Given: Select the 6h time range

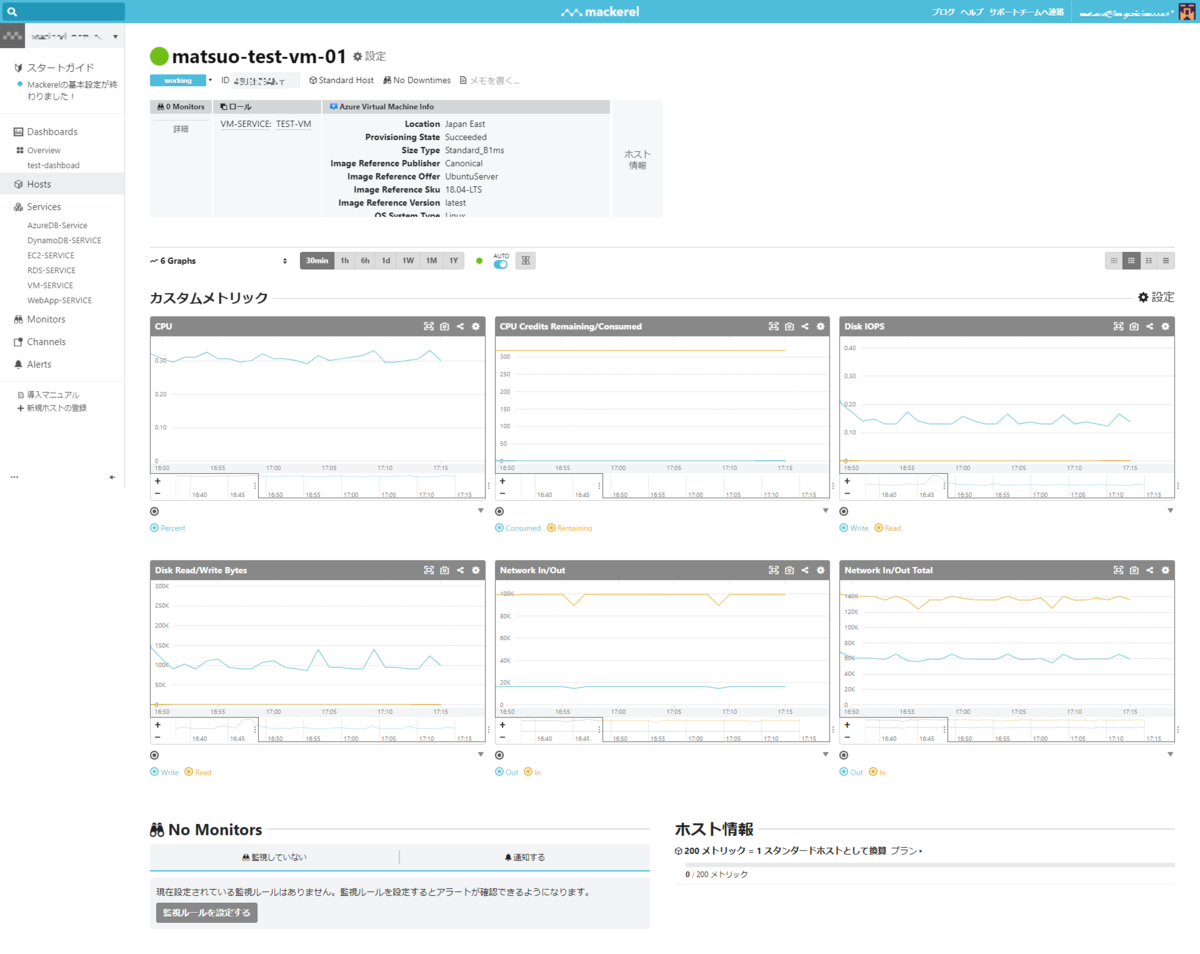Looking at the screenshot, I should pos(365,261).
